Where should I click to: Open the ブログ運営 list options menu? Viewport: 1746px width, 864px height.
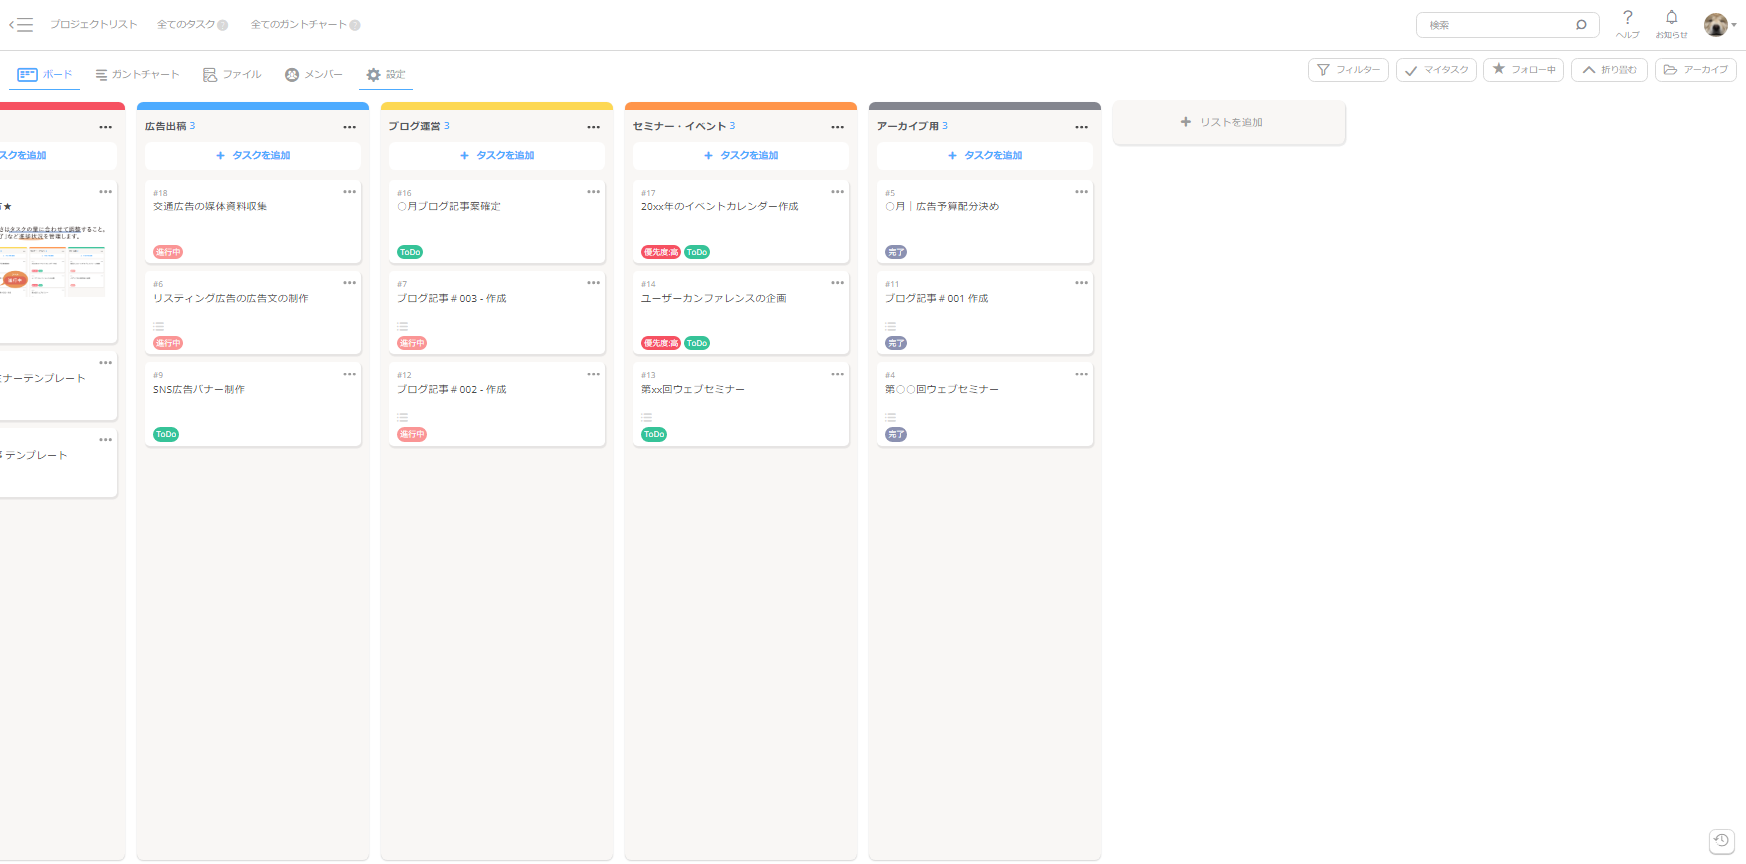click(593, 127)
